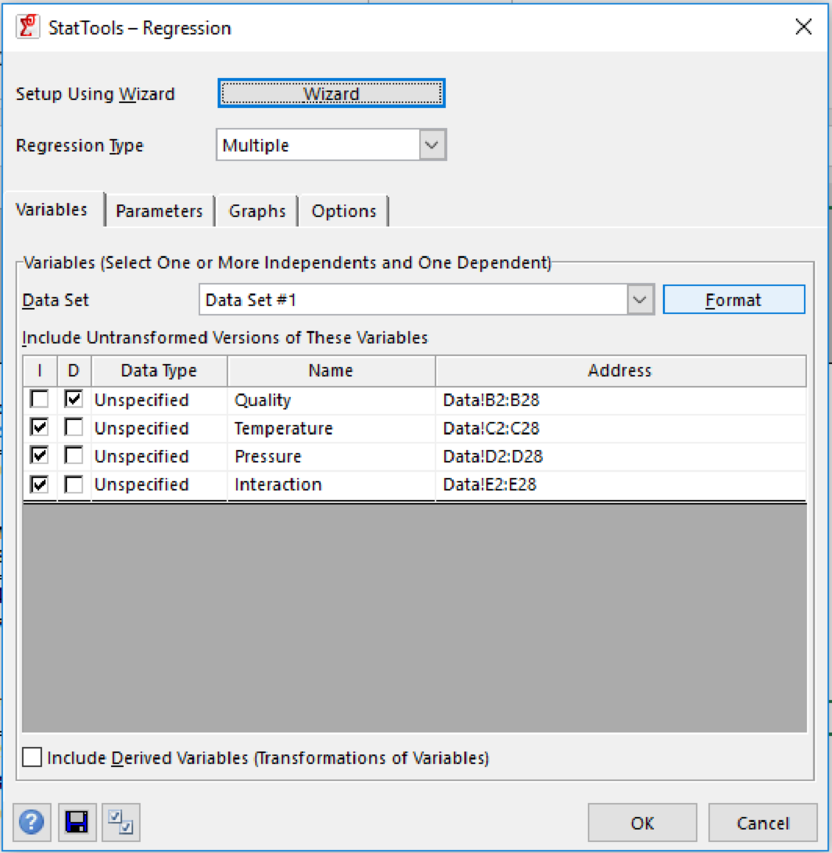This screenshot has height=853, width=832.
Task: Click address cell Data!C2:C28
Action: [620, 428]
